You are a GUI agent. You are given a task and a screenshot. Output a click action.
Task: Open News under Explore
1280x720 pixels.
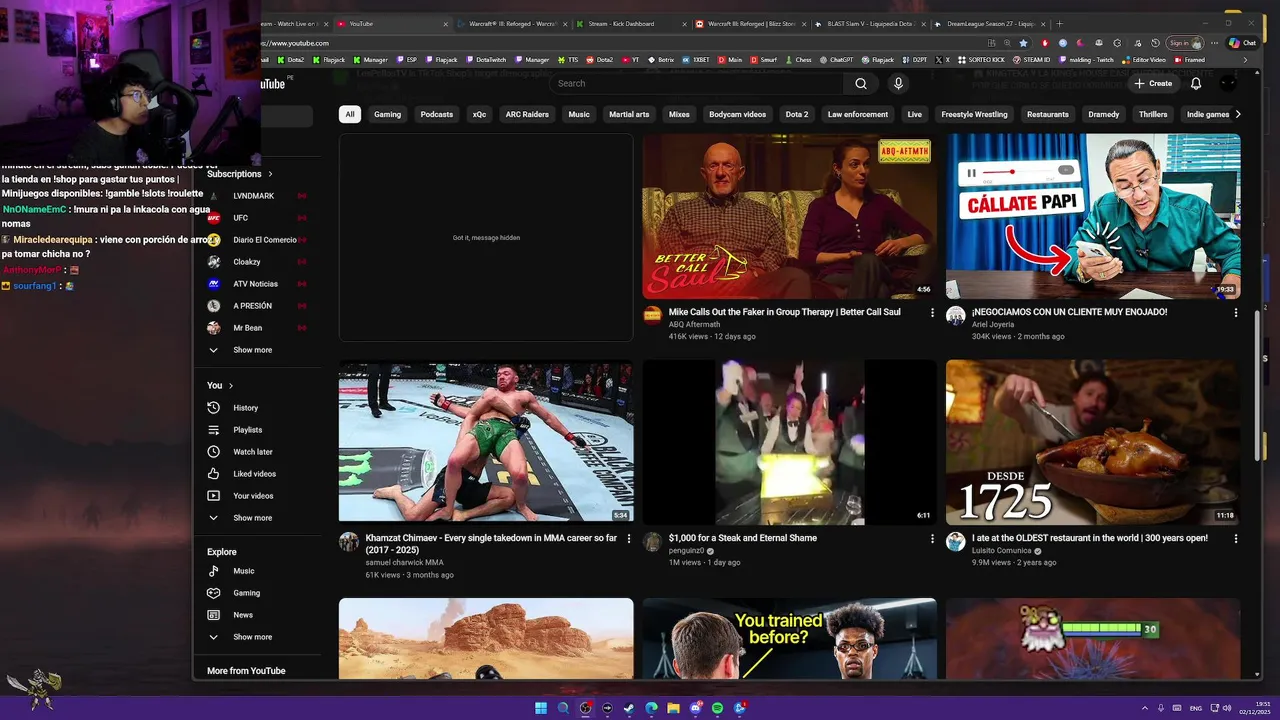[x=243, y=615]
